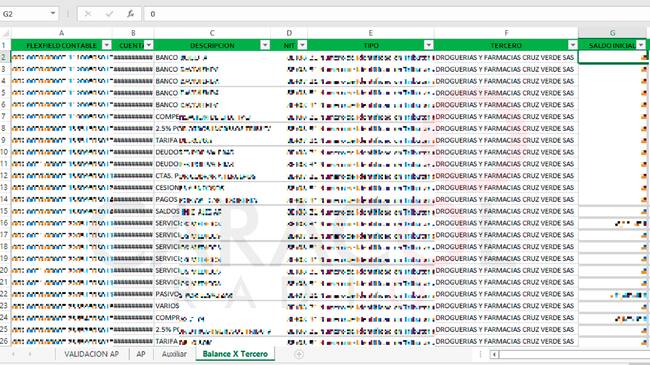Screen dimensions: 650x365
Task: Confirm the entry with the checkmark icon
Action: click(109, 14)
